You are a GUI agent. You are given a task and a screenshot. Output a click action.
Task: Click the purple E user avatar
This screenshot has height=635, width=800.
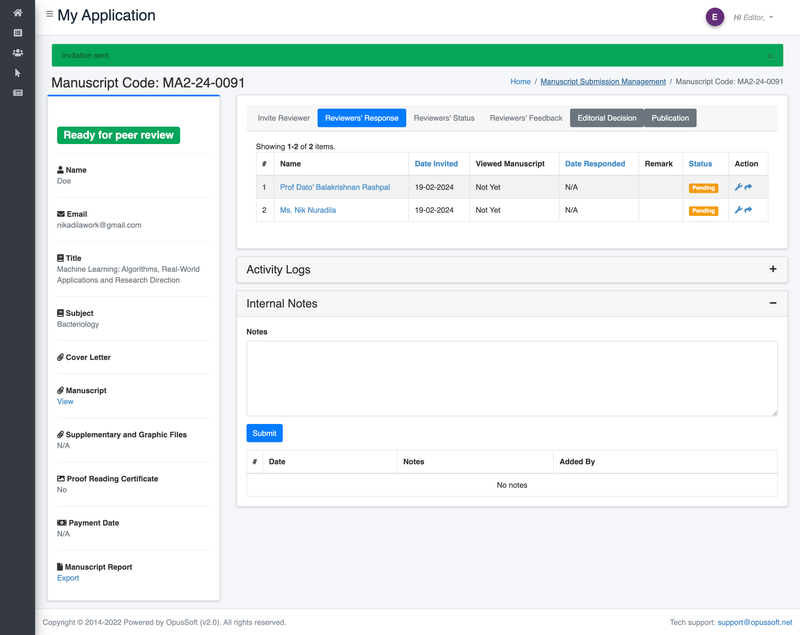714,17
